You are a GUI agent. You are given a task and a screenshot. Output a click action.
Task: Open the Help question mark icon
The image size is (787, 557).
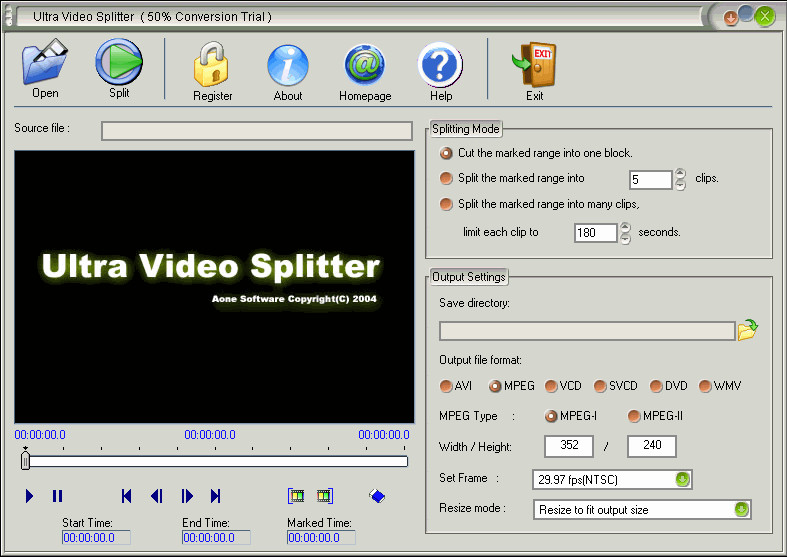(440, 65)
